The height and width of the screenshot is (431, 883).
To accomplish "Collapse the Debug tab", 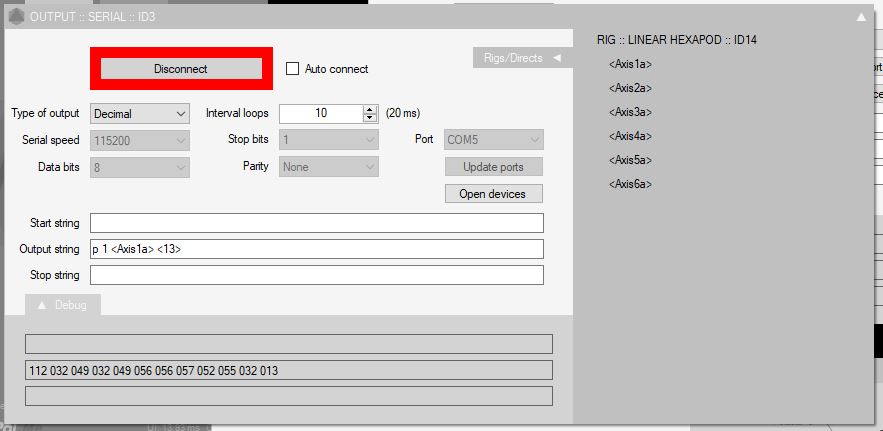I will [63, 305].
